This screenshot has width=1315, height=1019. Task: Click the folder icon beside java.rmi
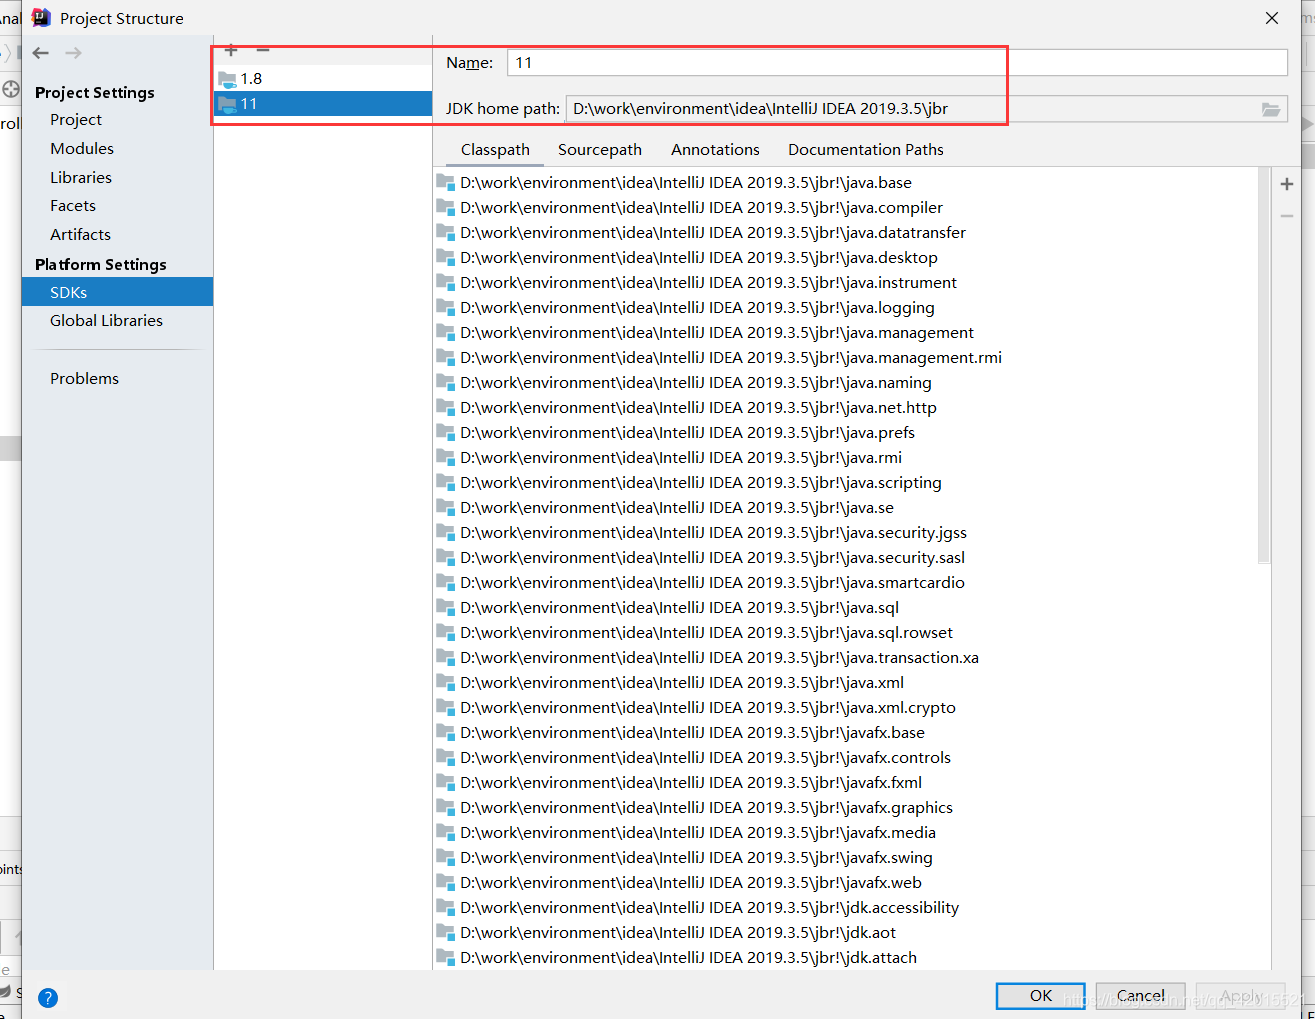[446, 456]
